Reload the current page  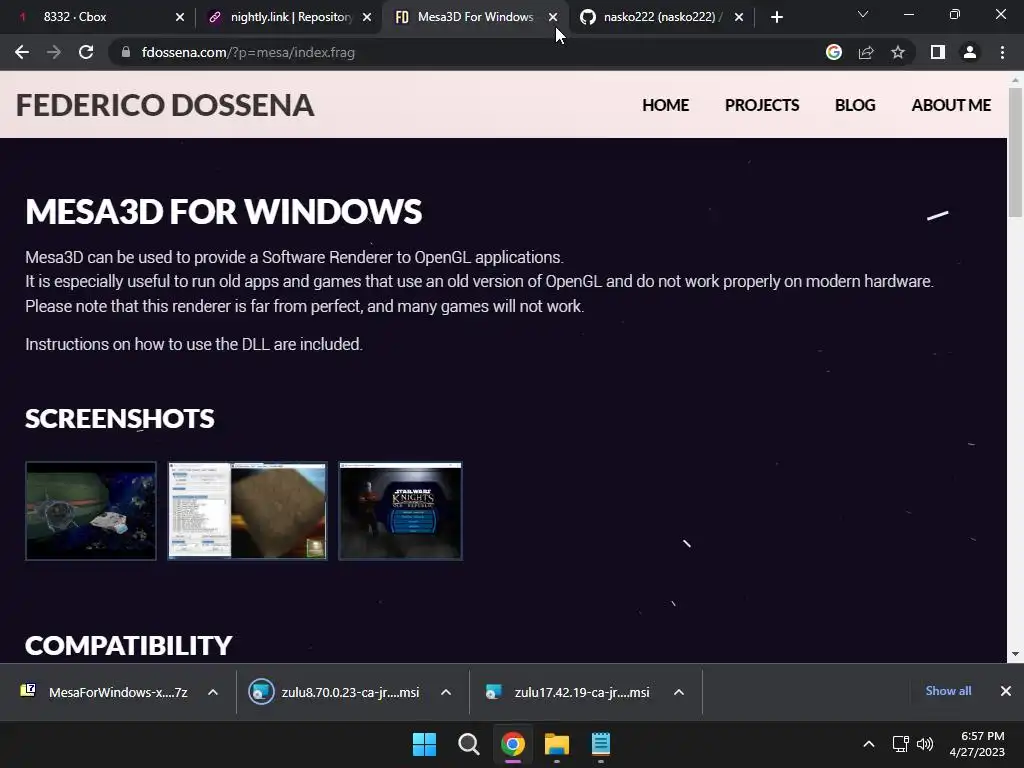click(86, 52)
